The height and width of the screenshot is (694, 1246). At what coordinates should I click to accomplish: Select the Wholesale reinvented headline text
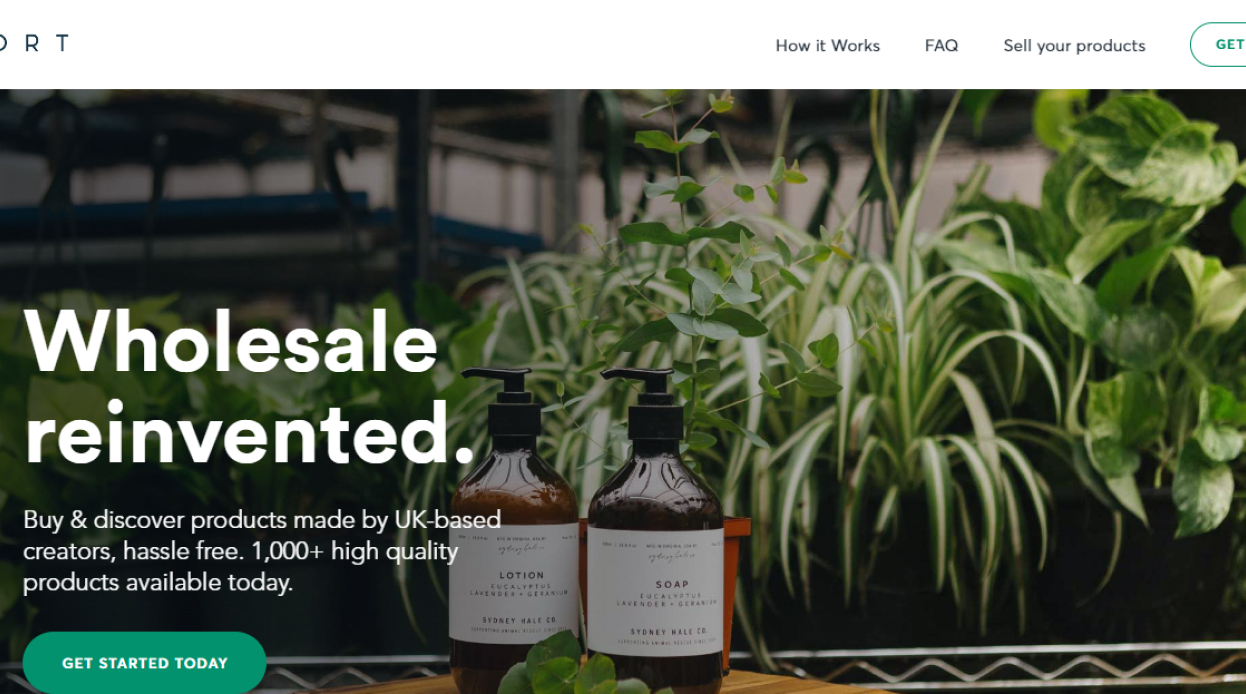point(249,387)
